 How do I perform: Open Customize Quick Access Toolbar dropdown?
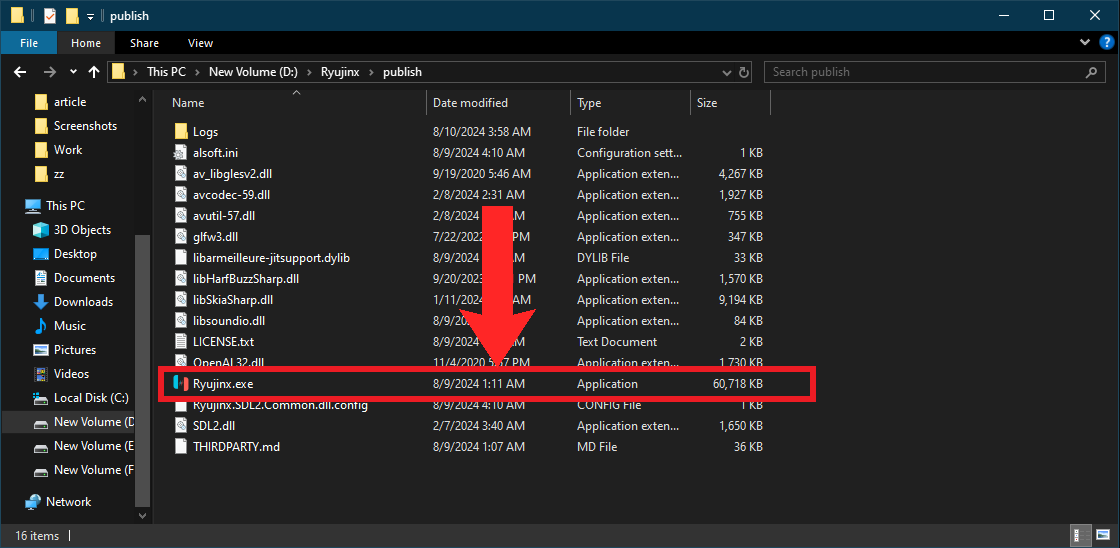pyautogui.click(x=90, y=16)
